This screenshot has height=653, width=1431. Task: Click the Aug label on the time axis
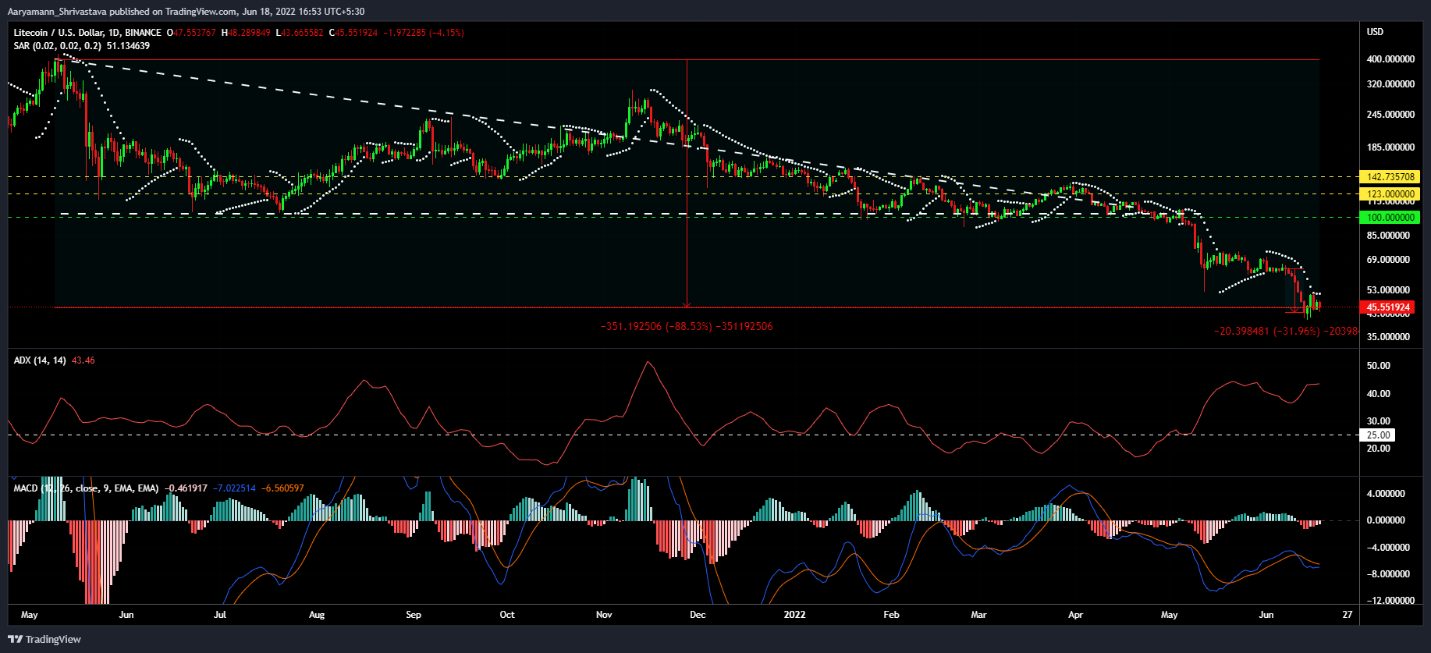tap(318, 614)
